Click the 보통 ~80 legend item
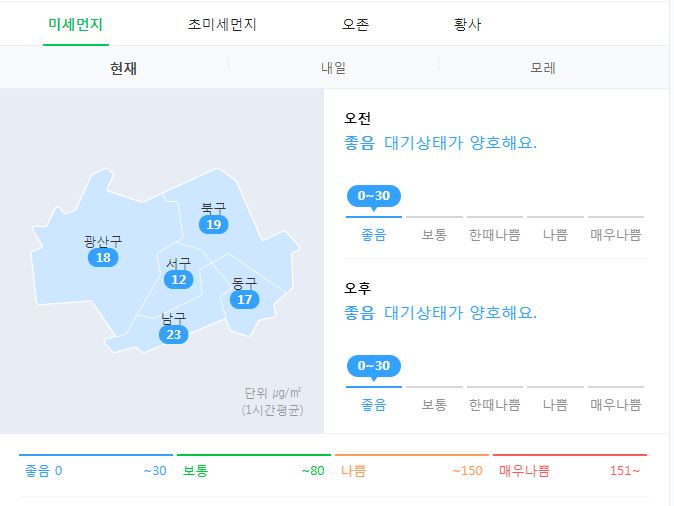674x506 pixels. pyautogui.click(x=254, y=467)
